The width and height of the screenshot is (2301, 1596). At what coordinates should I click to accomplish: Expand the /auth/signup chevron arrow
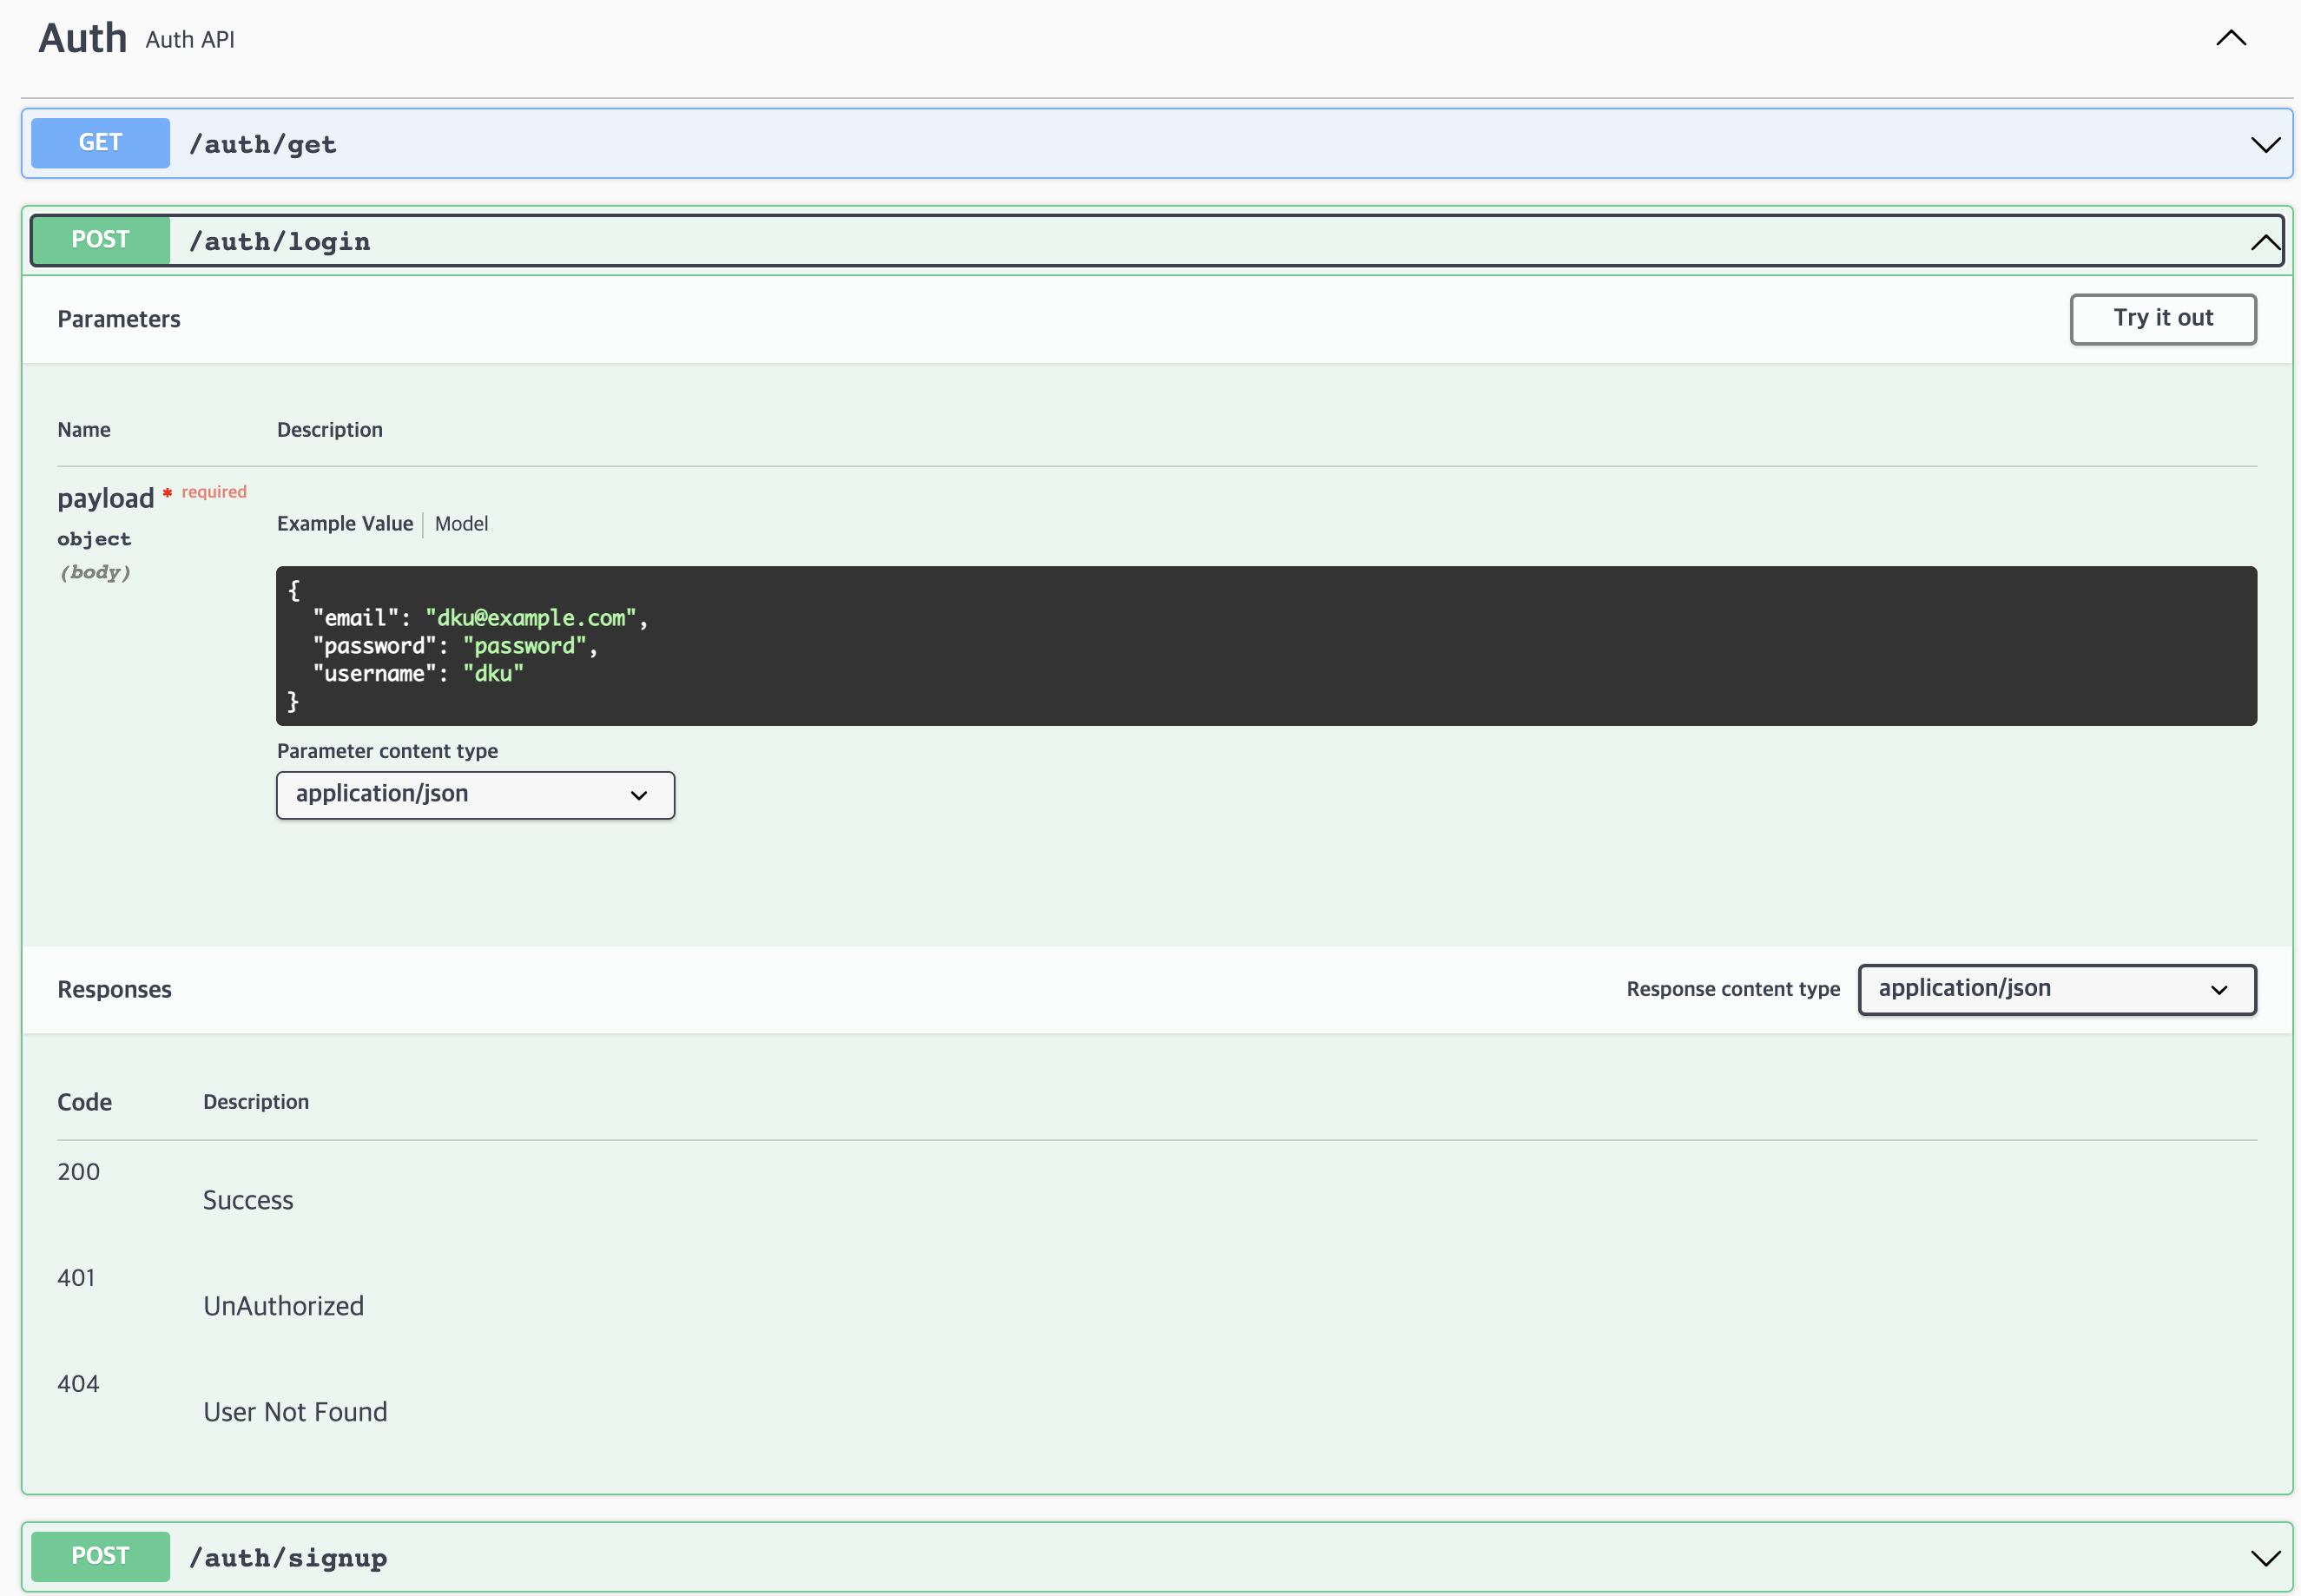pyautogui.click(x=2264, y=1558)
